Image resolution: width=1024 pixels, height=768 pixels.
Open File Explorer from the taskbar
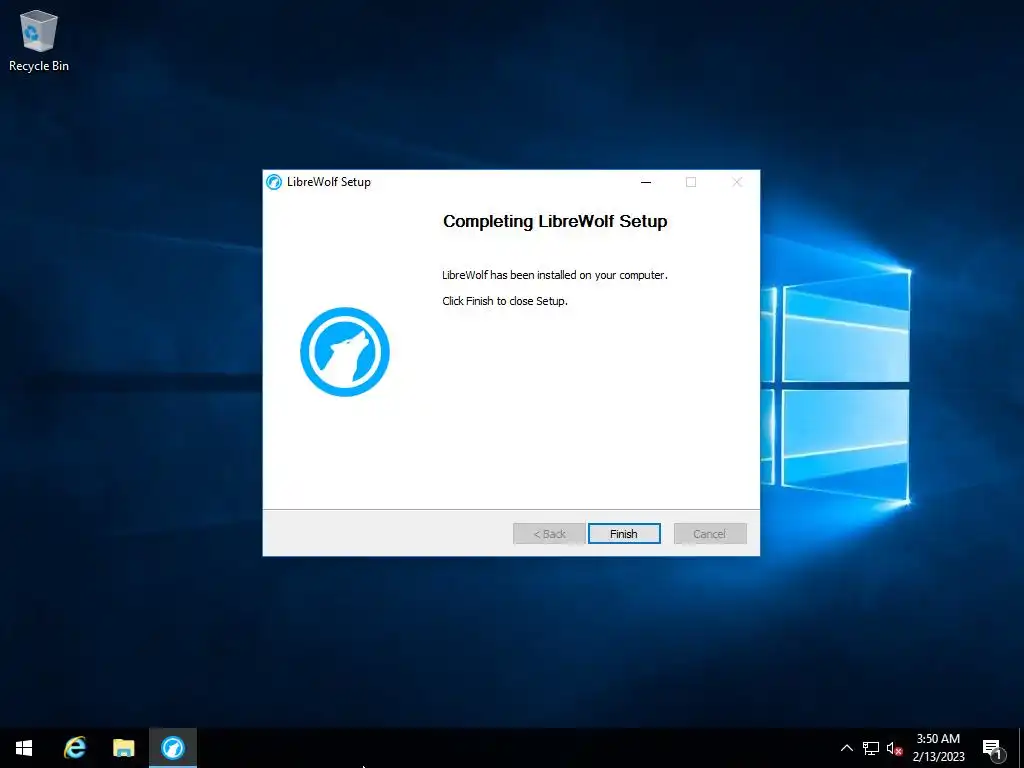(123, 748)
